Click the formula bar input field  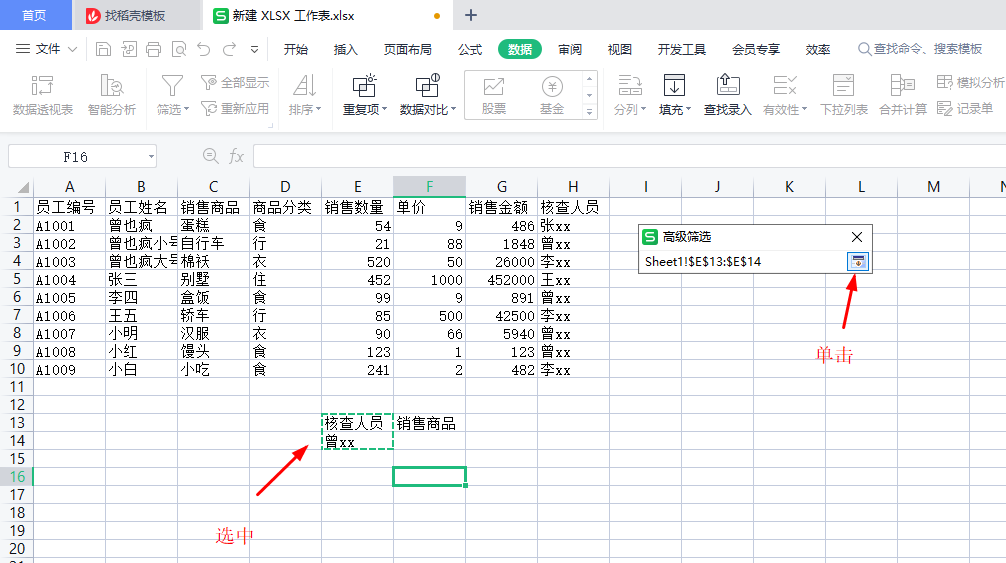tap(629, 156)
